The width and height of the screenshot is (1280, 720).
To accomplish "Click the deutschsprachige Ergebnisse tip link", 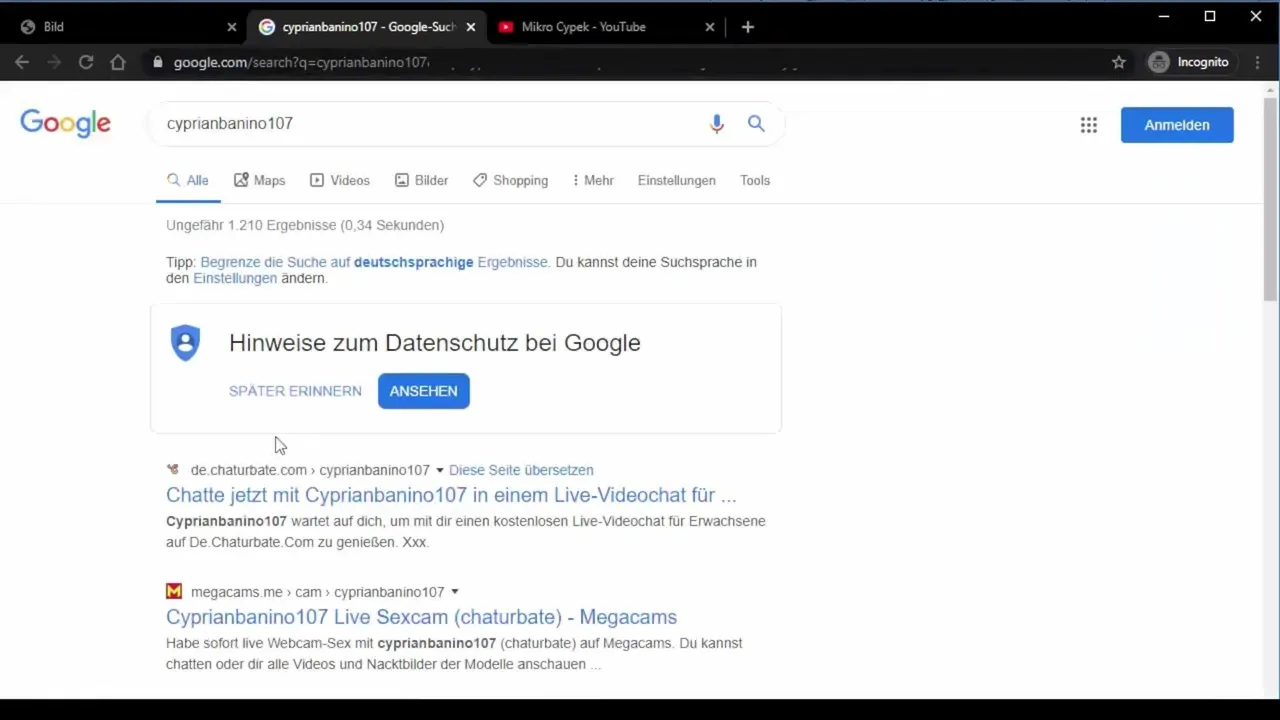I will coord(374,262).
